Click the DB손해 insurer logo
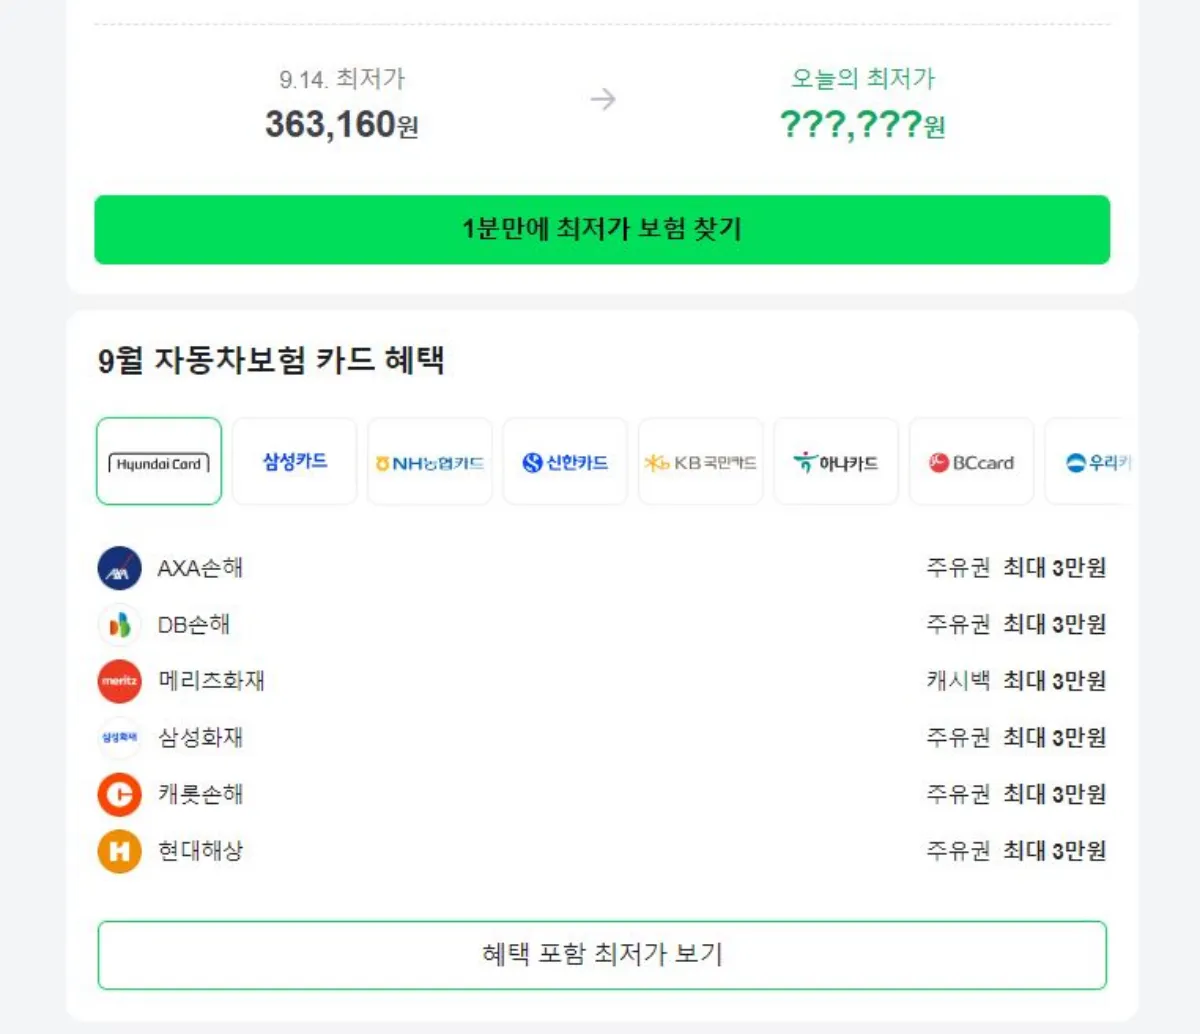Screen dimensions: 1200x1034 click(x=118, y=624)
